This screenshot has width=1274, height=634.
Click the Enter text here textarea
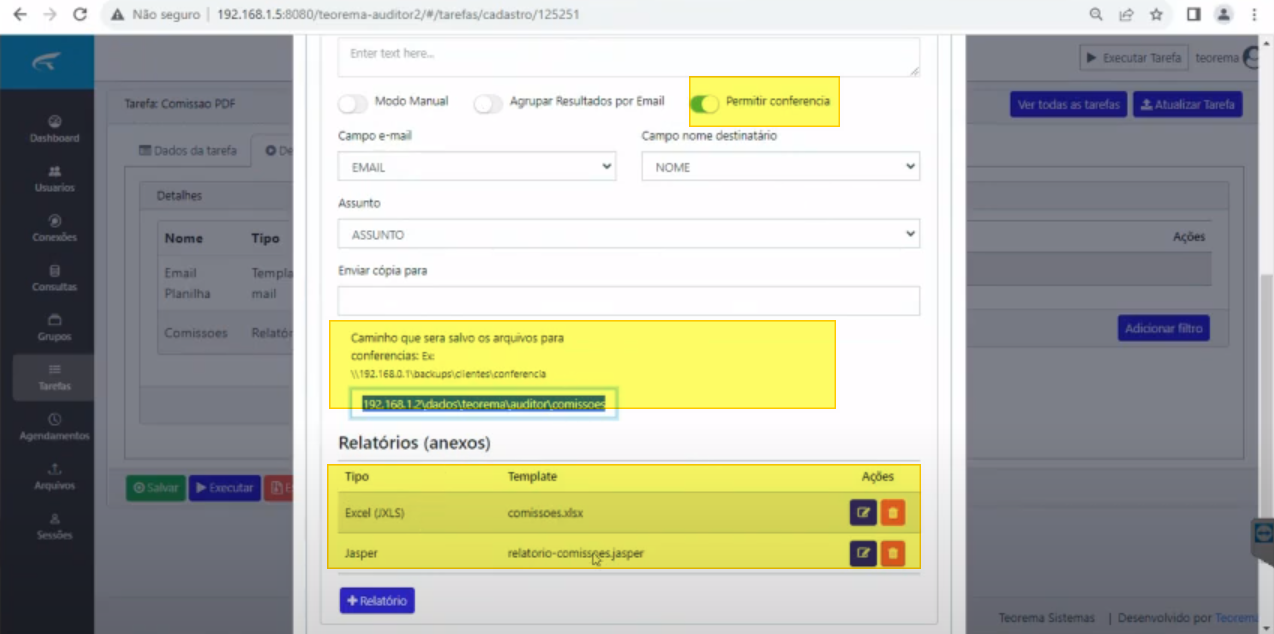629,57
